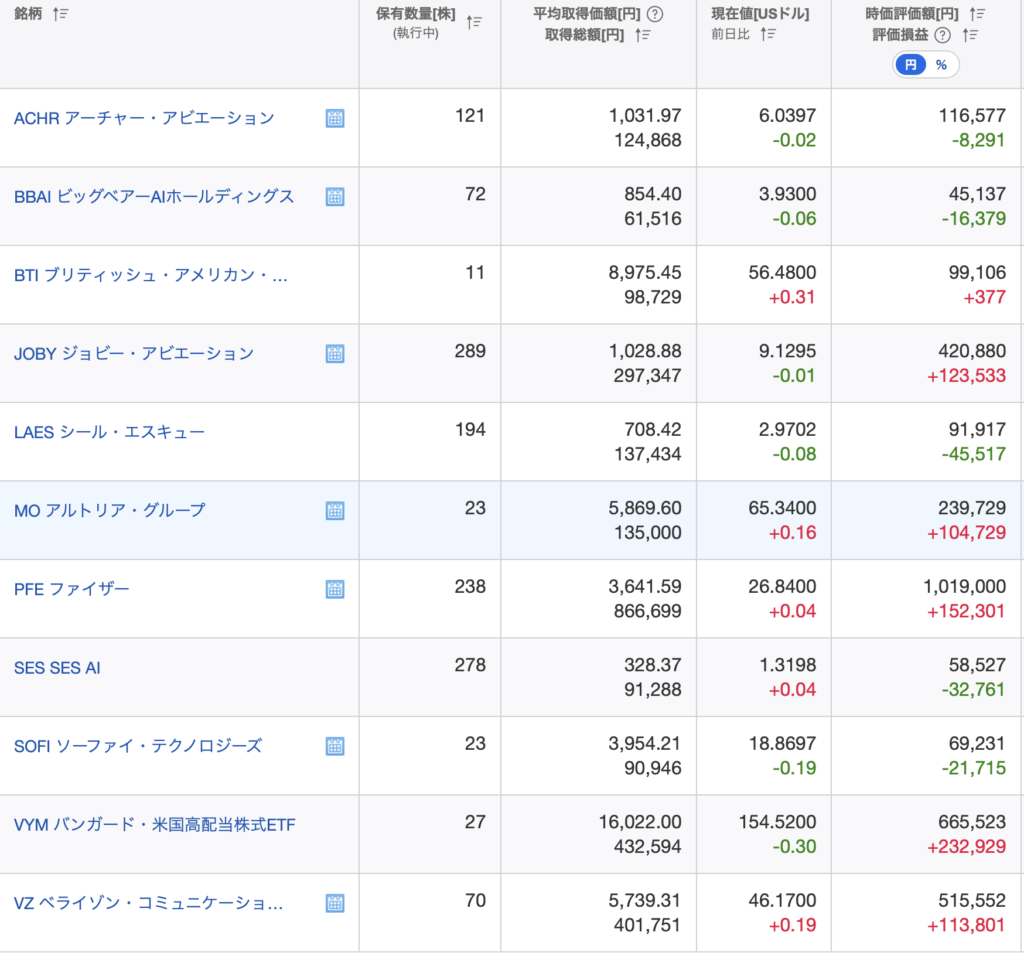Sort by 取得総額 column
Screen dimensions: 1024x956
click(x=643, y=35)
